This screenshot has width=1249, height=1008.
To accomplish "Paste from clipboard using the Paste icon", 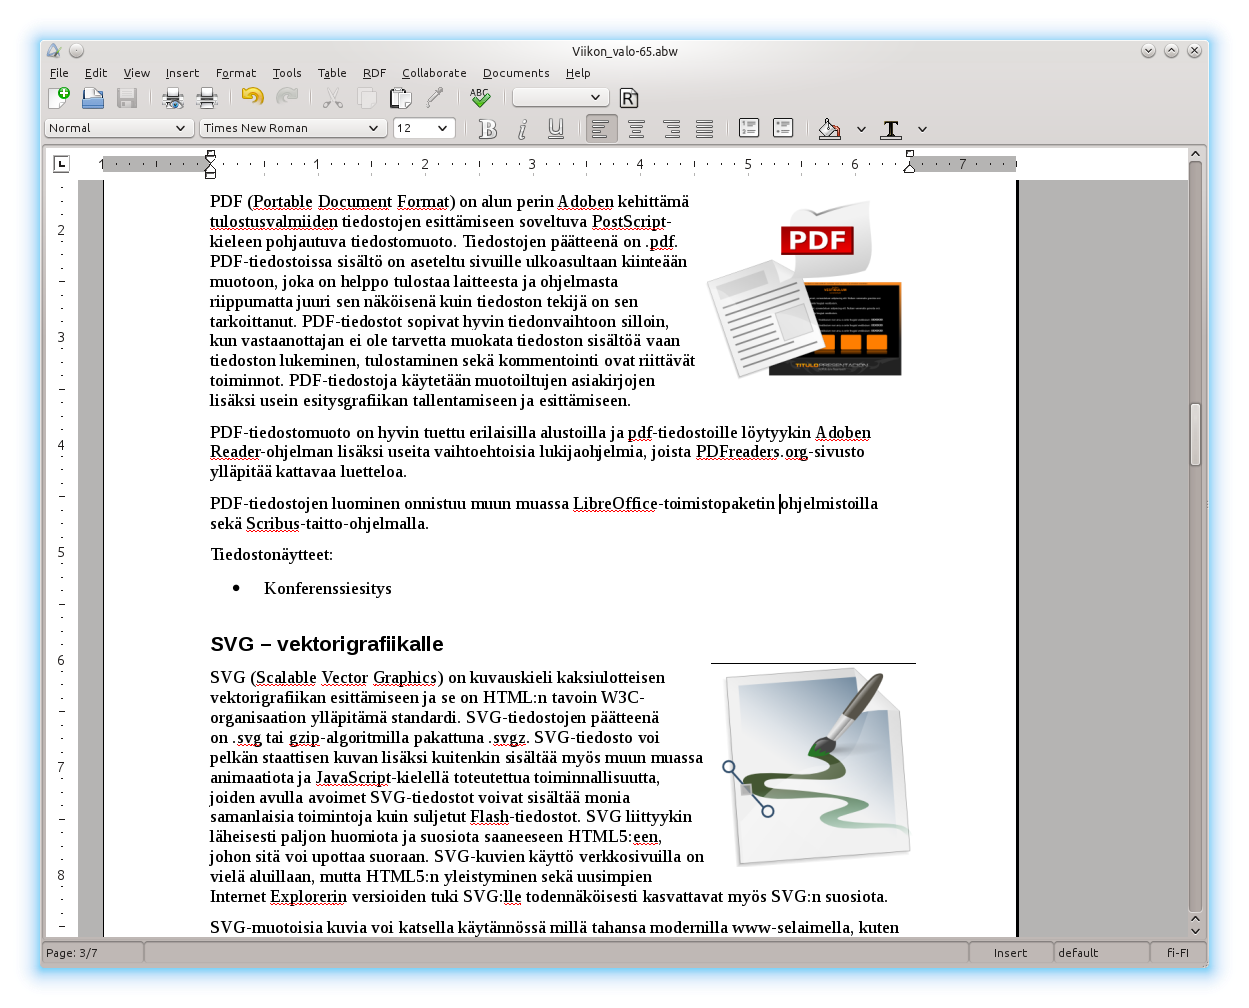I will point(401,97).
